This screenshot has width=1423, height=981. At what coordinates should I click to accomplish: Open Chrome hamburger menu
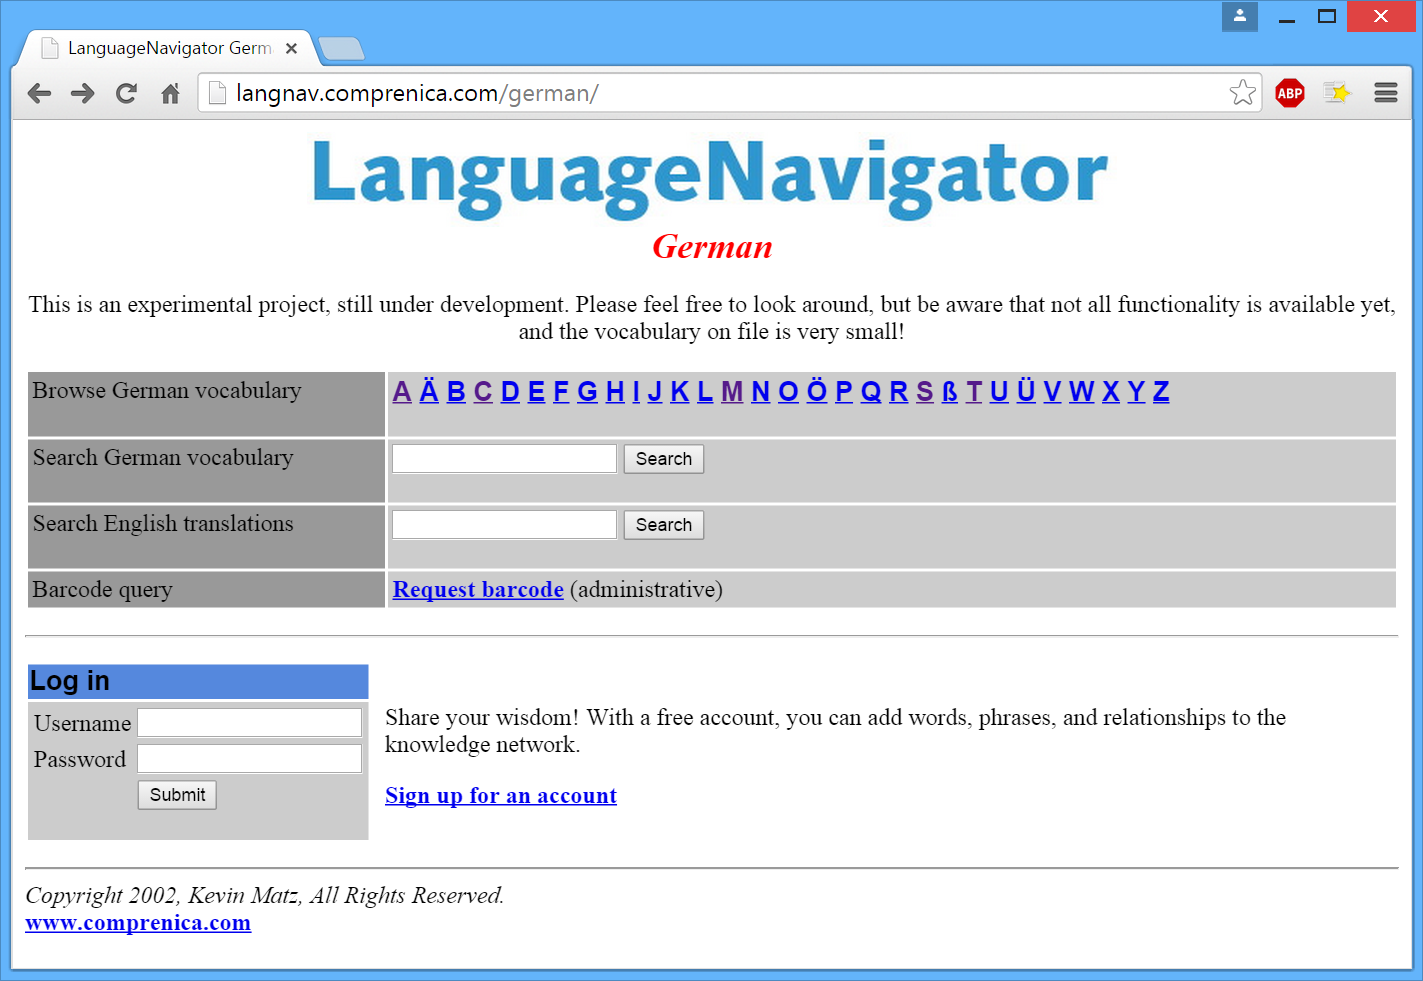click(x=1385, y=94)
